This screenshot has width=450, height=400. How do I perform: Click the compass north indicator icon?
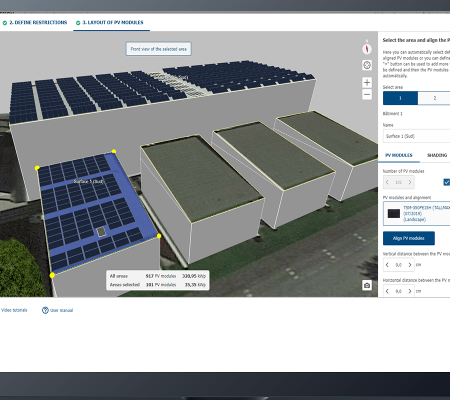[x=367, y=49]
